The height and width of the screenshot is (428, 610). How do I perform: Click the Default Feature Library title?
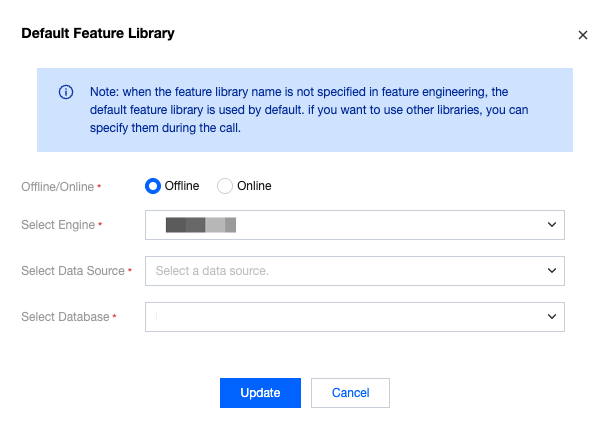(98, 34)
